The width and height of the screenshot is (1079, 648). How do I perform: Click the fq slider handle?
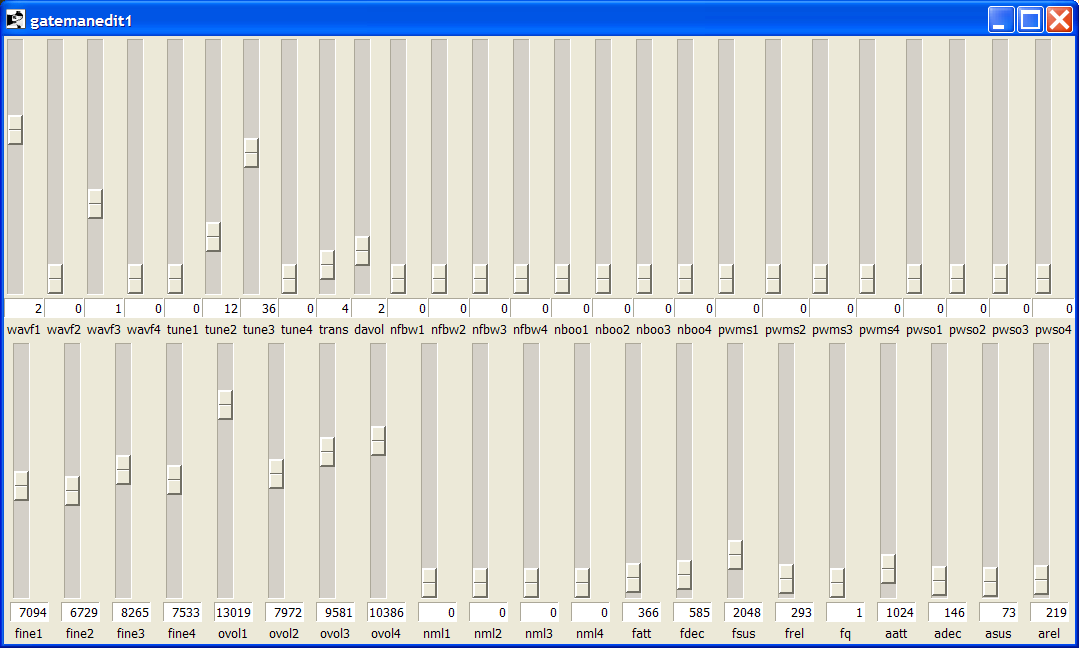[837, 583]
